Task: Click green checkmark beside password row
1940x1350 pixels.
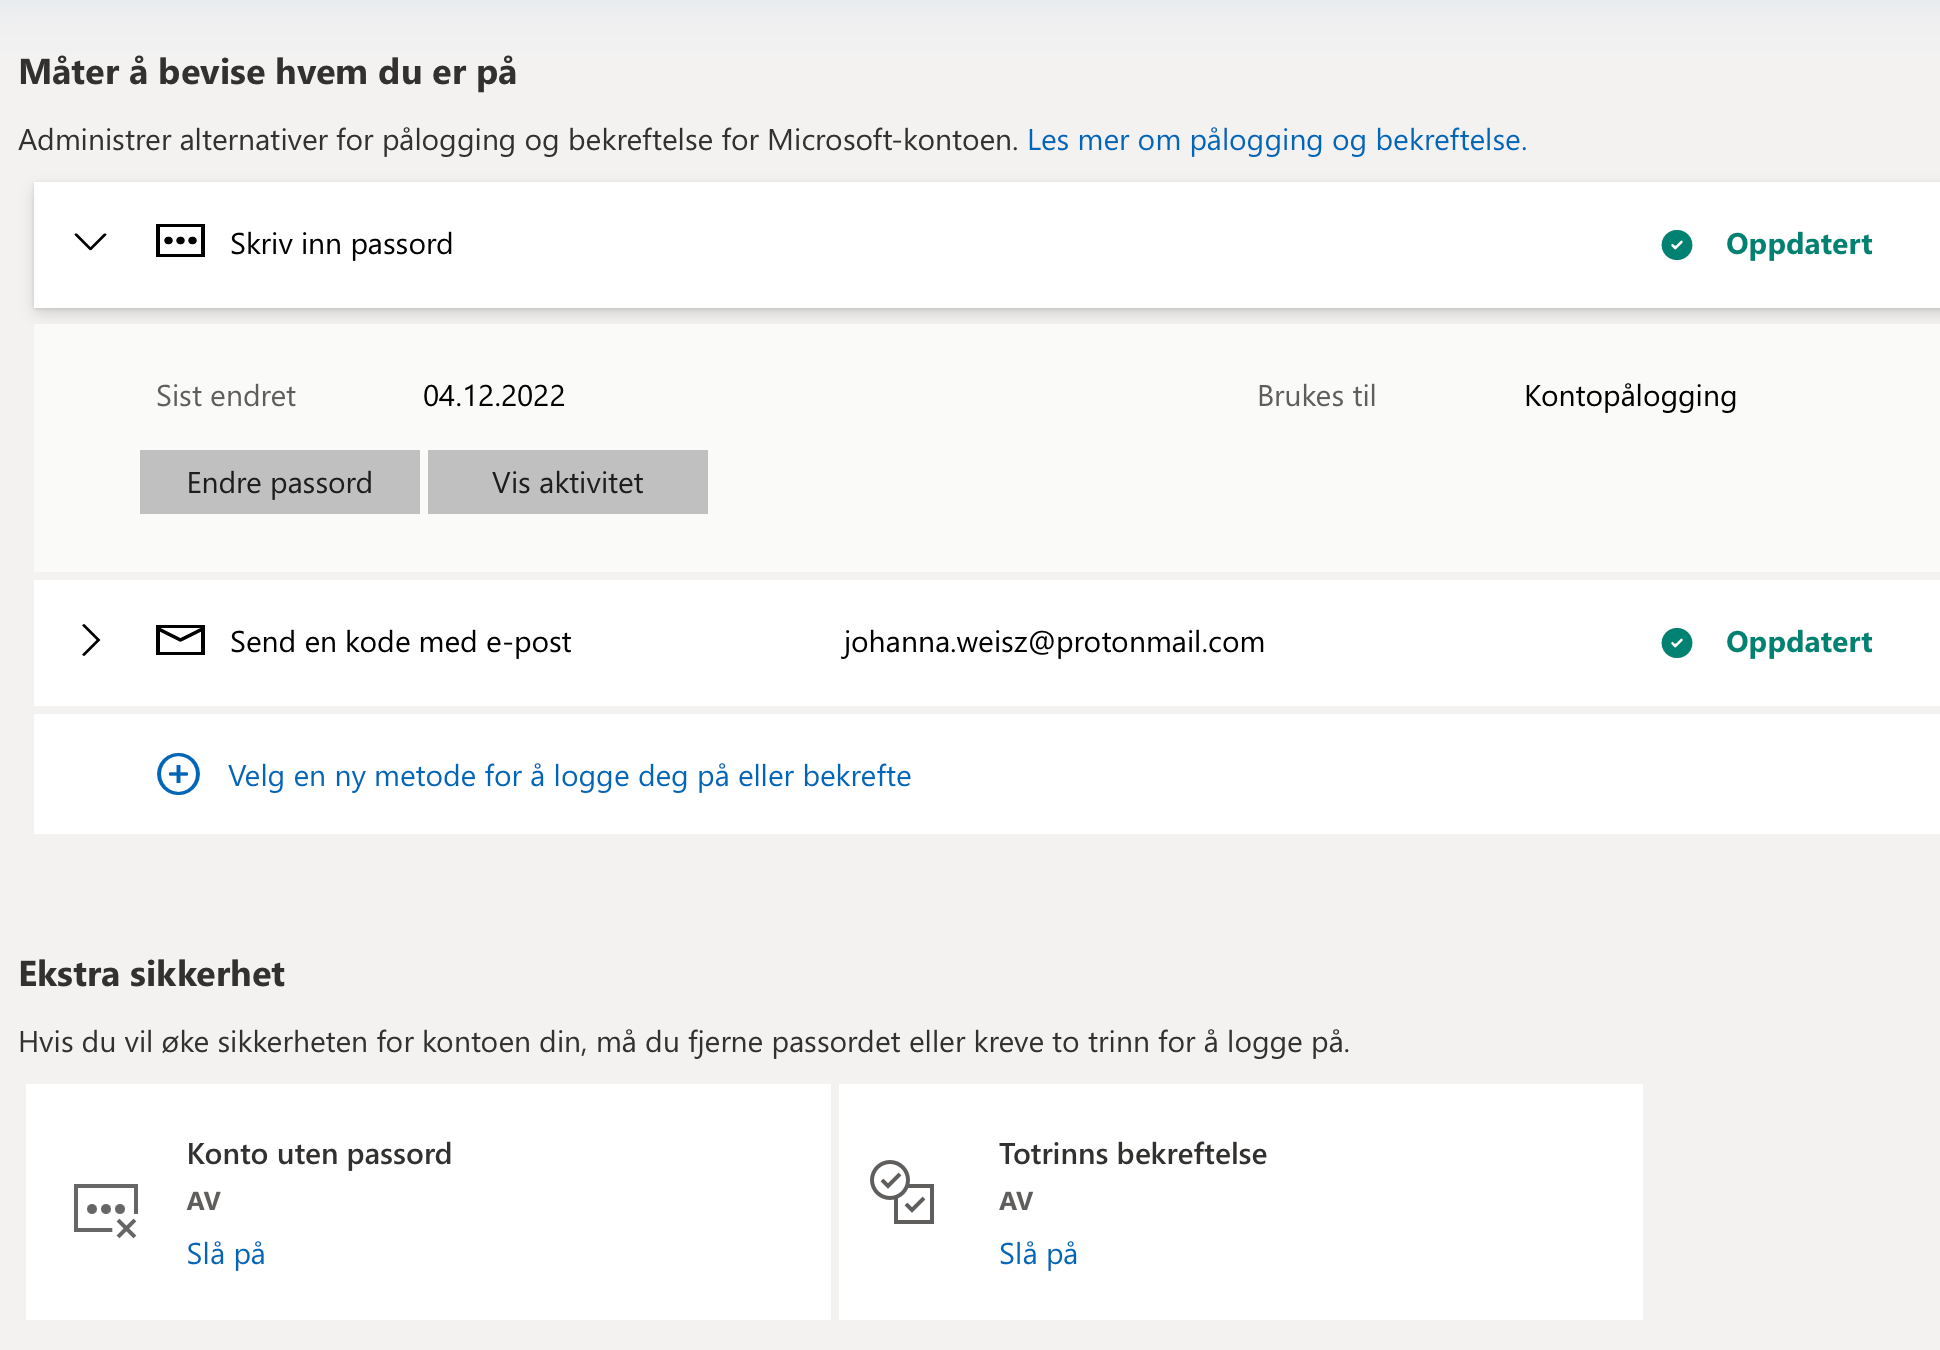Action: coord(1676,244)
